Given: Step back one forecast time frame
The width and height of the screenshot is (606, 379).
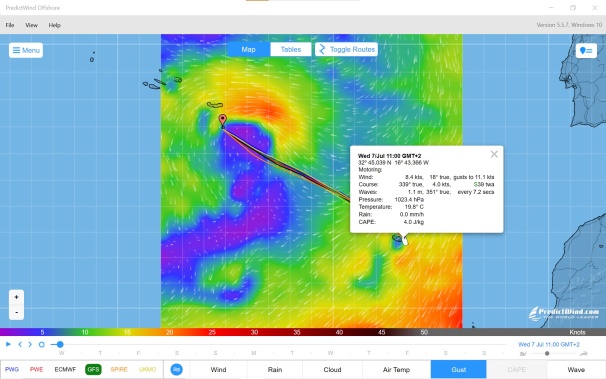Looking at the screenshot, I should 20,344.
